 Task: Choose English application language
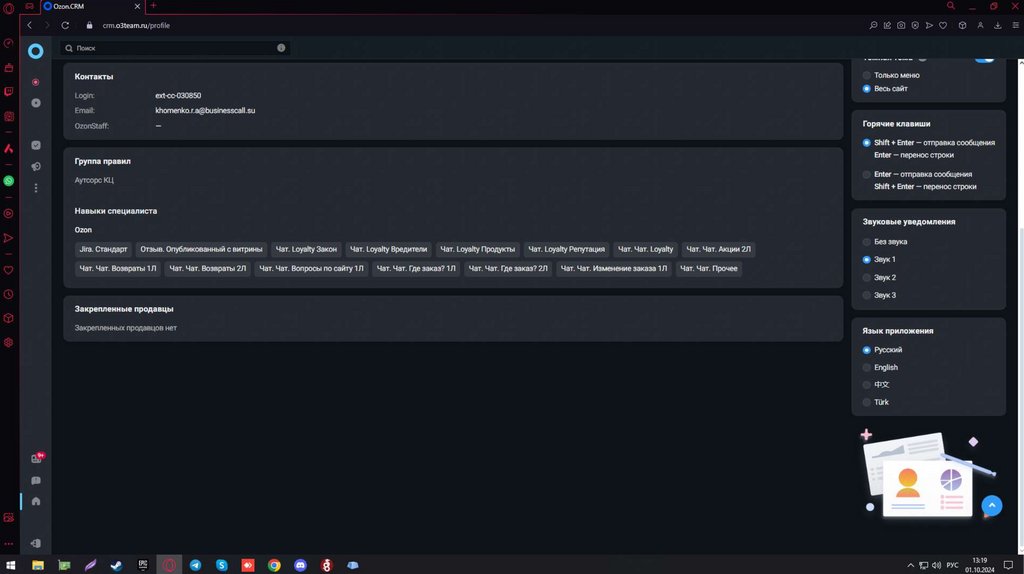click(880, 368)
